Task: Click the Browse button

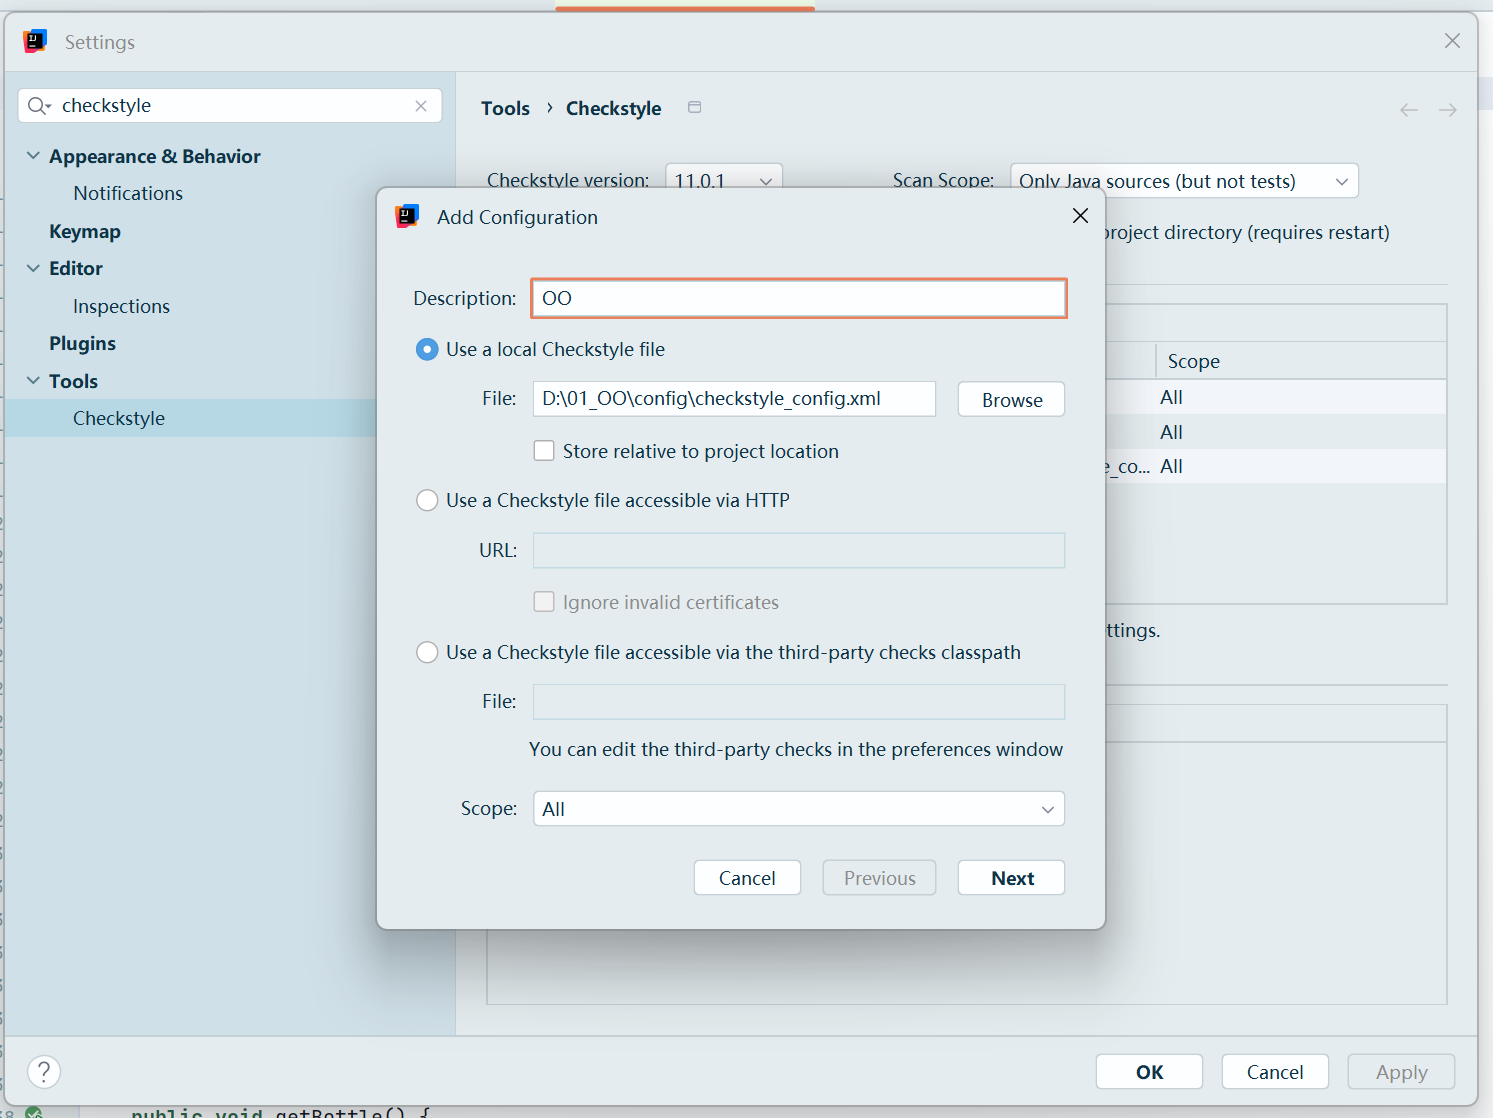Action: (1011, 400)
